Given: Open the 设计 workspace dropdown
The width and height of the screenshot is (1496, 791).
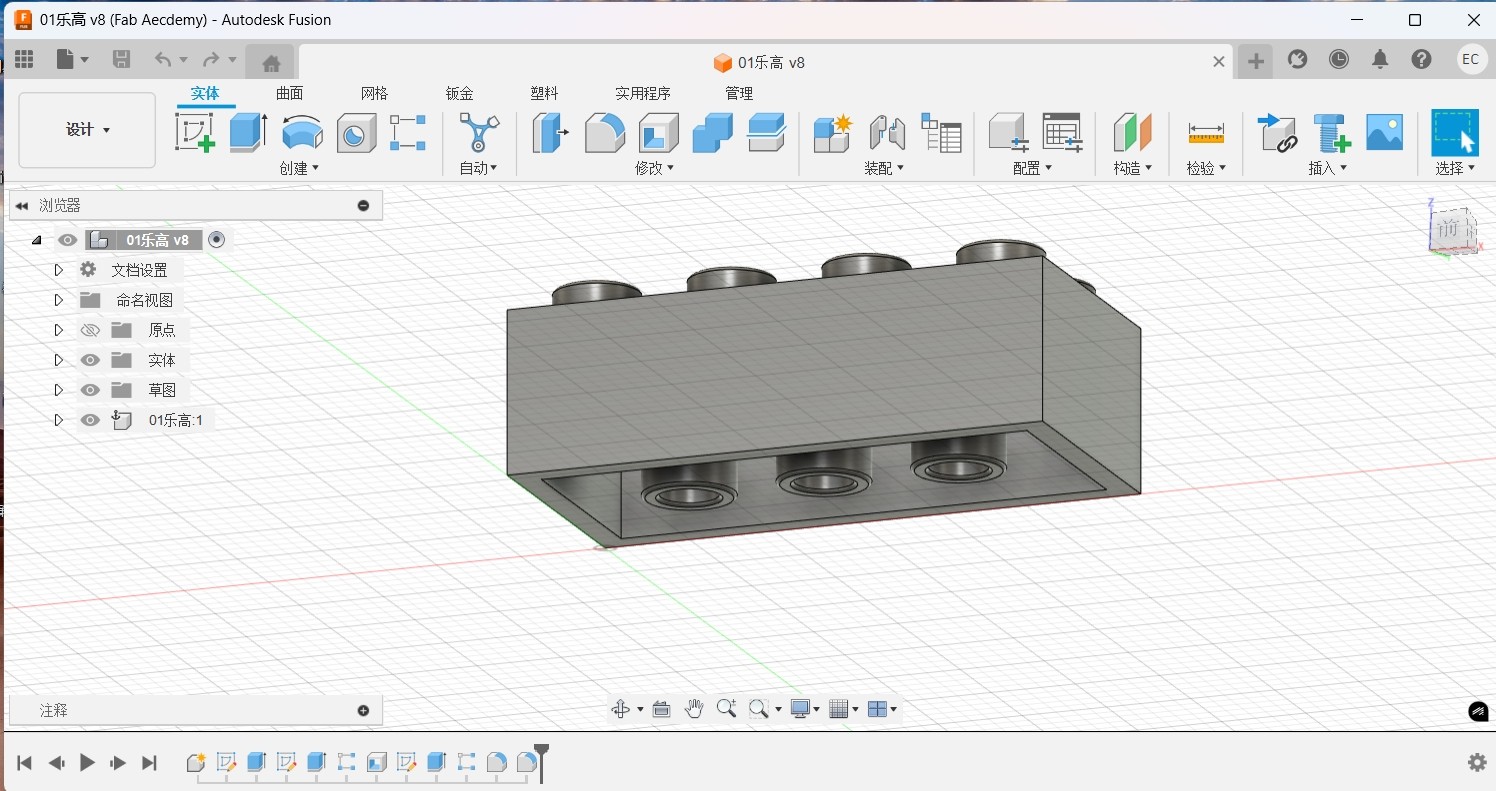Looking at the screenshot, I should 87,130.
